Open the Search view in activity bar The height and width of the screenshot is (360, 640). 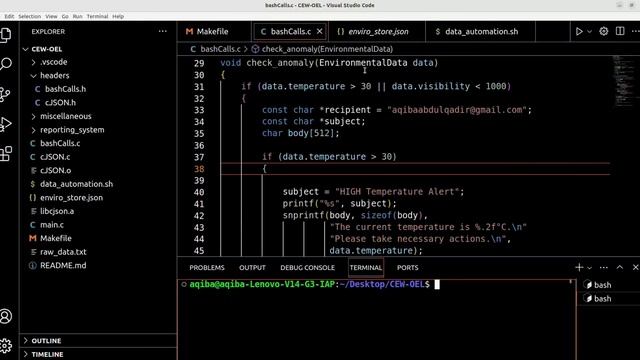coord(6,64)
